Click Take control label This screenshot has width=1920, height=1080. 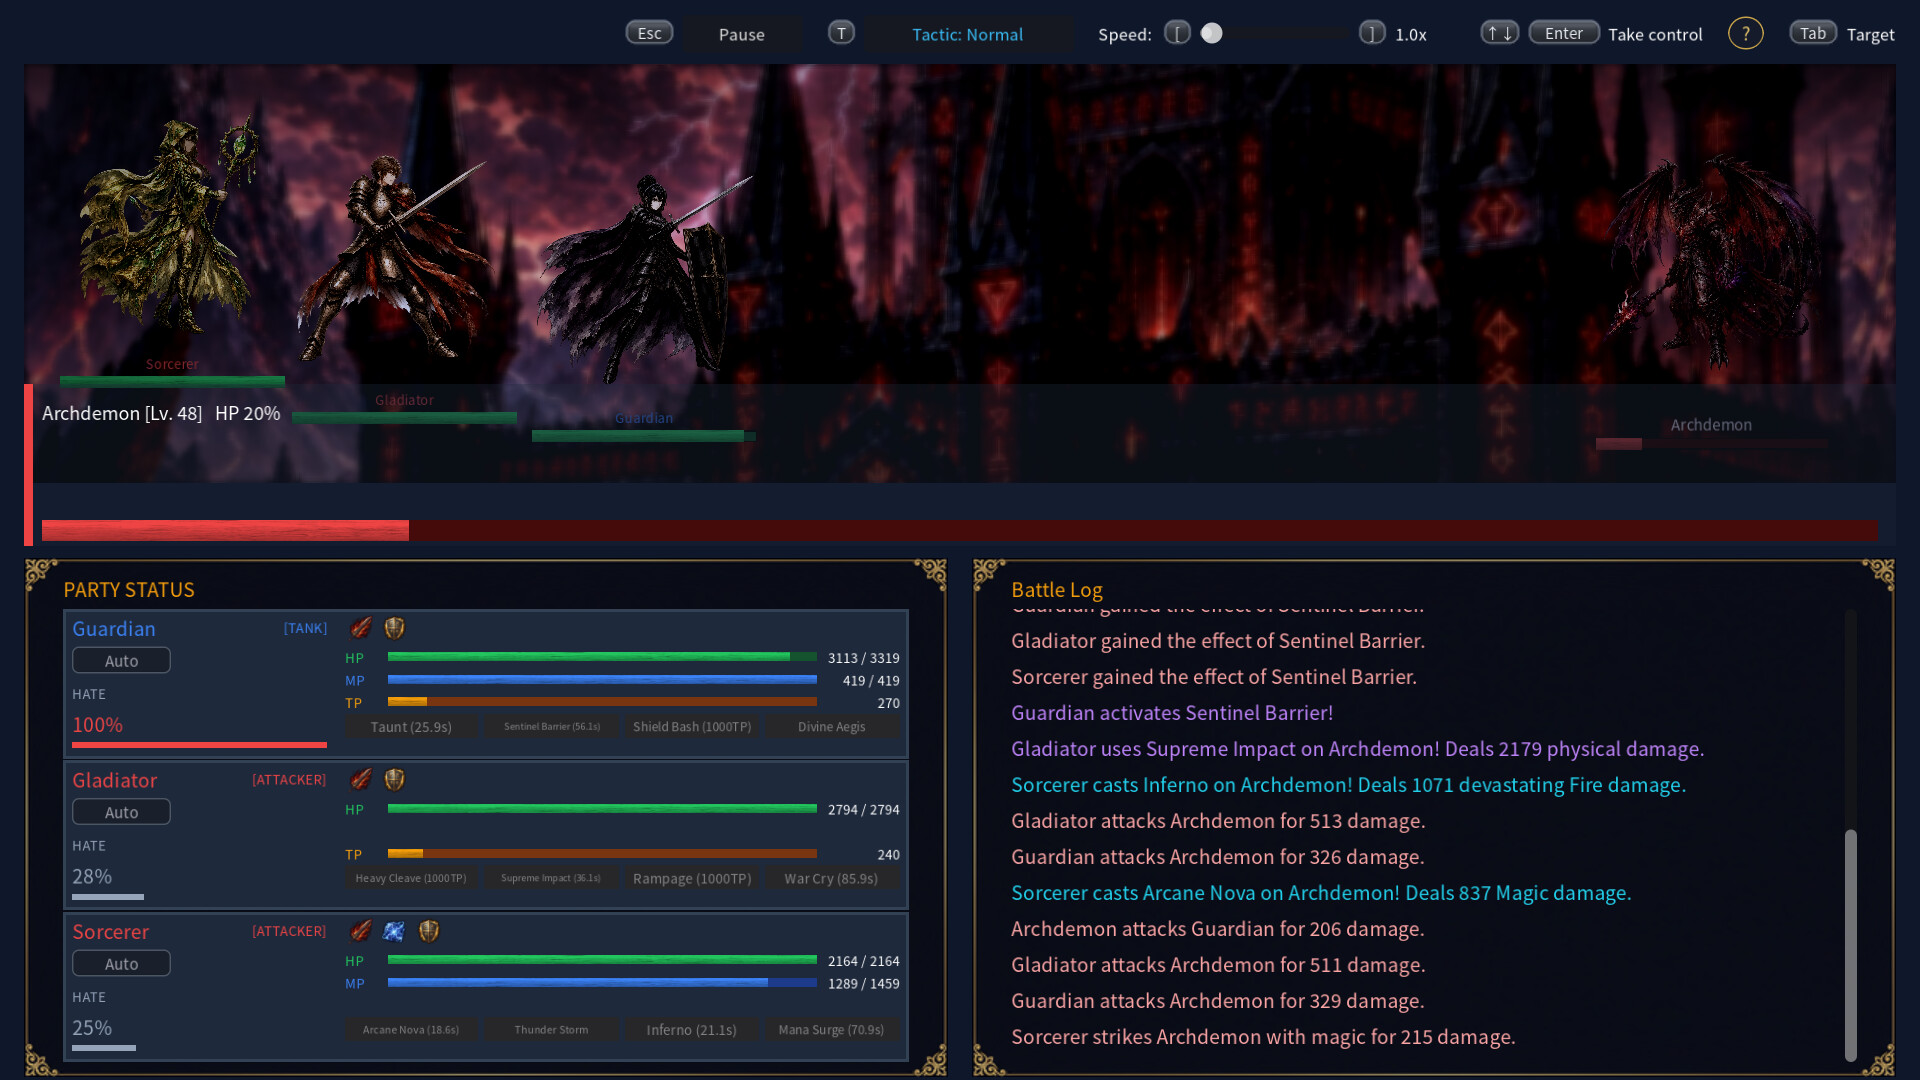pos(1655,34)
